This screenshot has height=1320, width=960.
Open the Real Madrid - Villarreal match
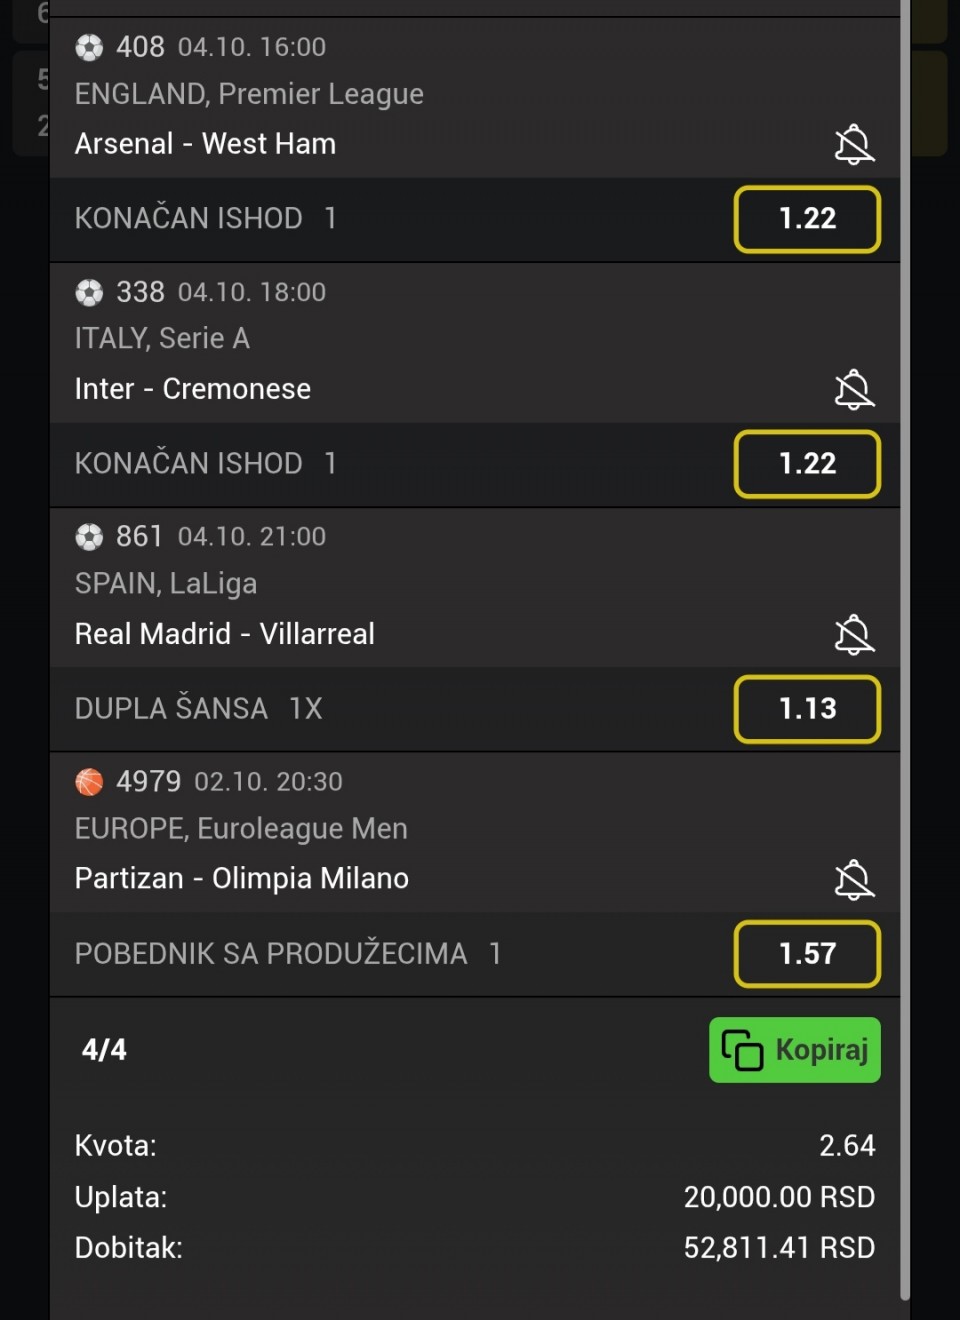(225, 634)
